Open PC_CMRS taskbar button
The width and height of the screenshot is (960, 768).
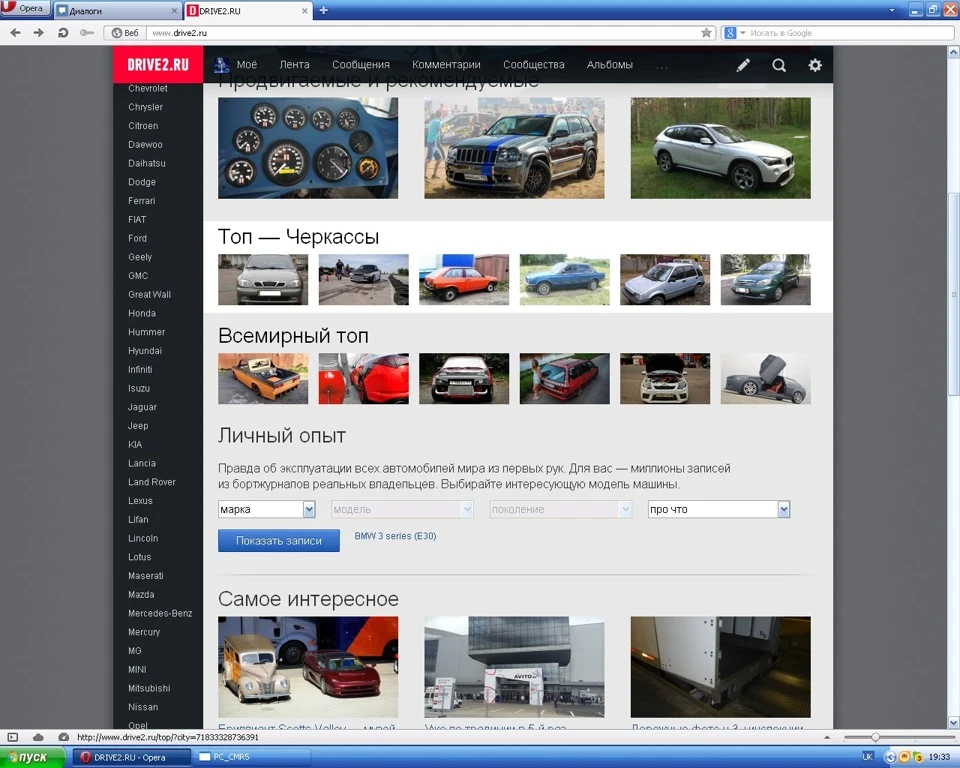[251, 757]
